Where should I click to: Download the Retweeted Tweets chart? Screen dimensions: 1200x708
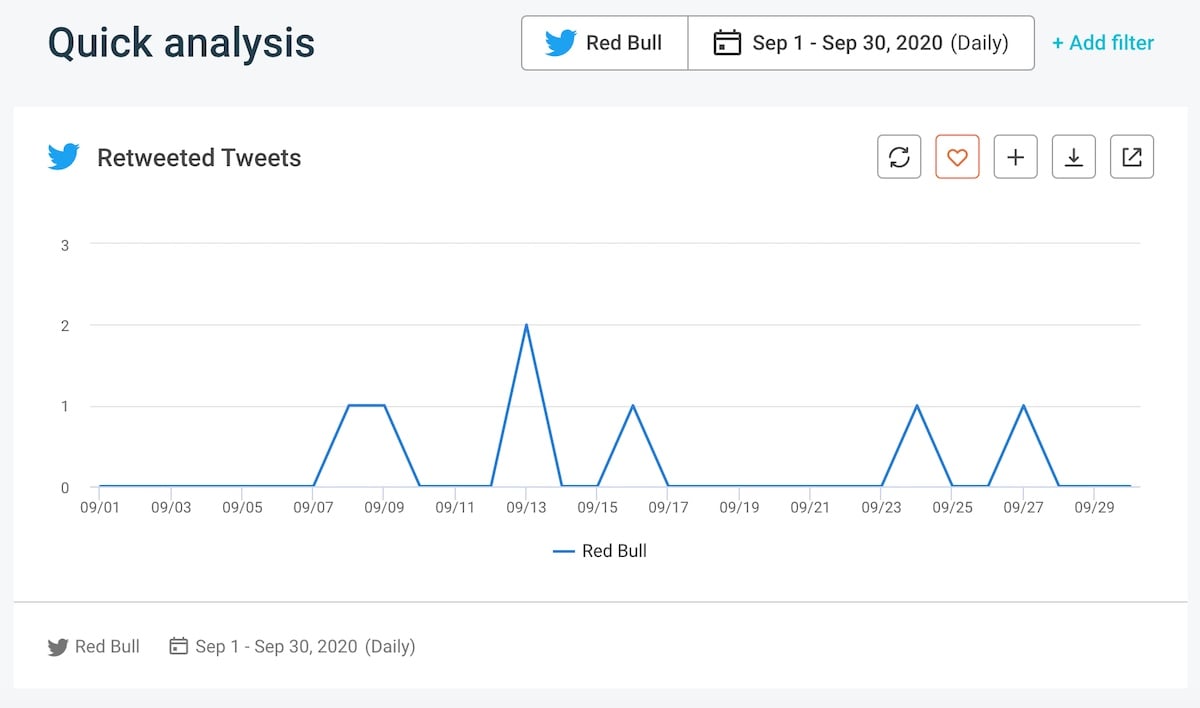(1073, 156)
